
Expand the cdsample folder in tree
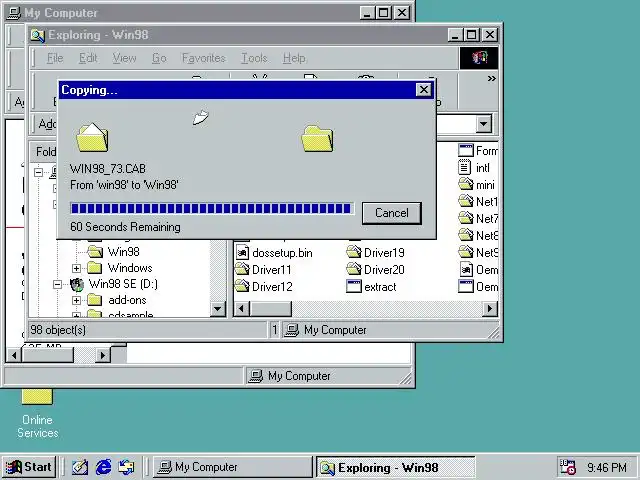[76, 315]
